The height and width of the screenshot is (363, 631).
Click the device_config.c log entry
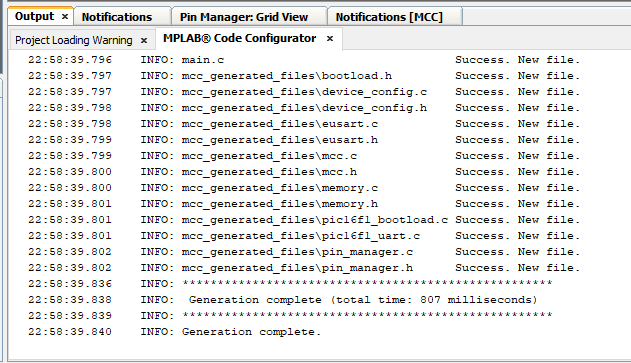pyautogui.click(x=304, y=92)
